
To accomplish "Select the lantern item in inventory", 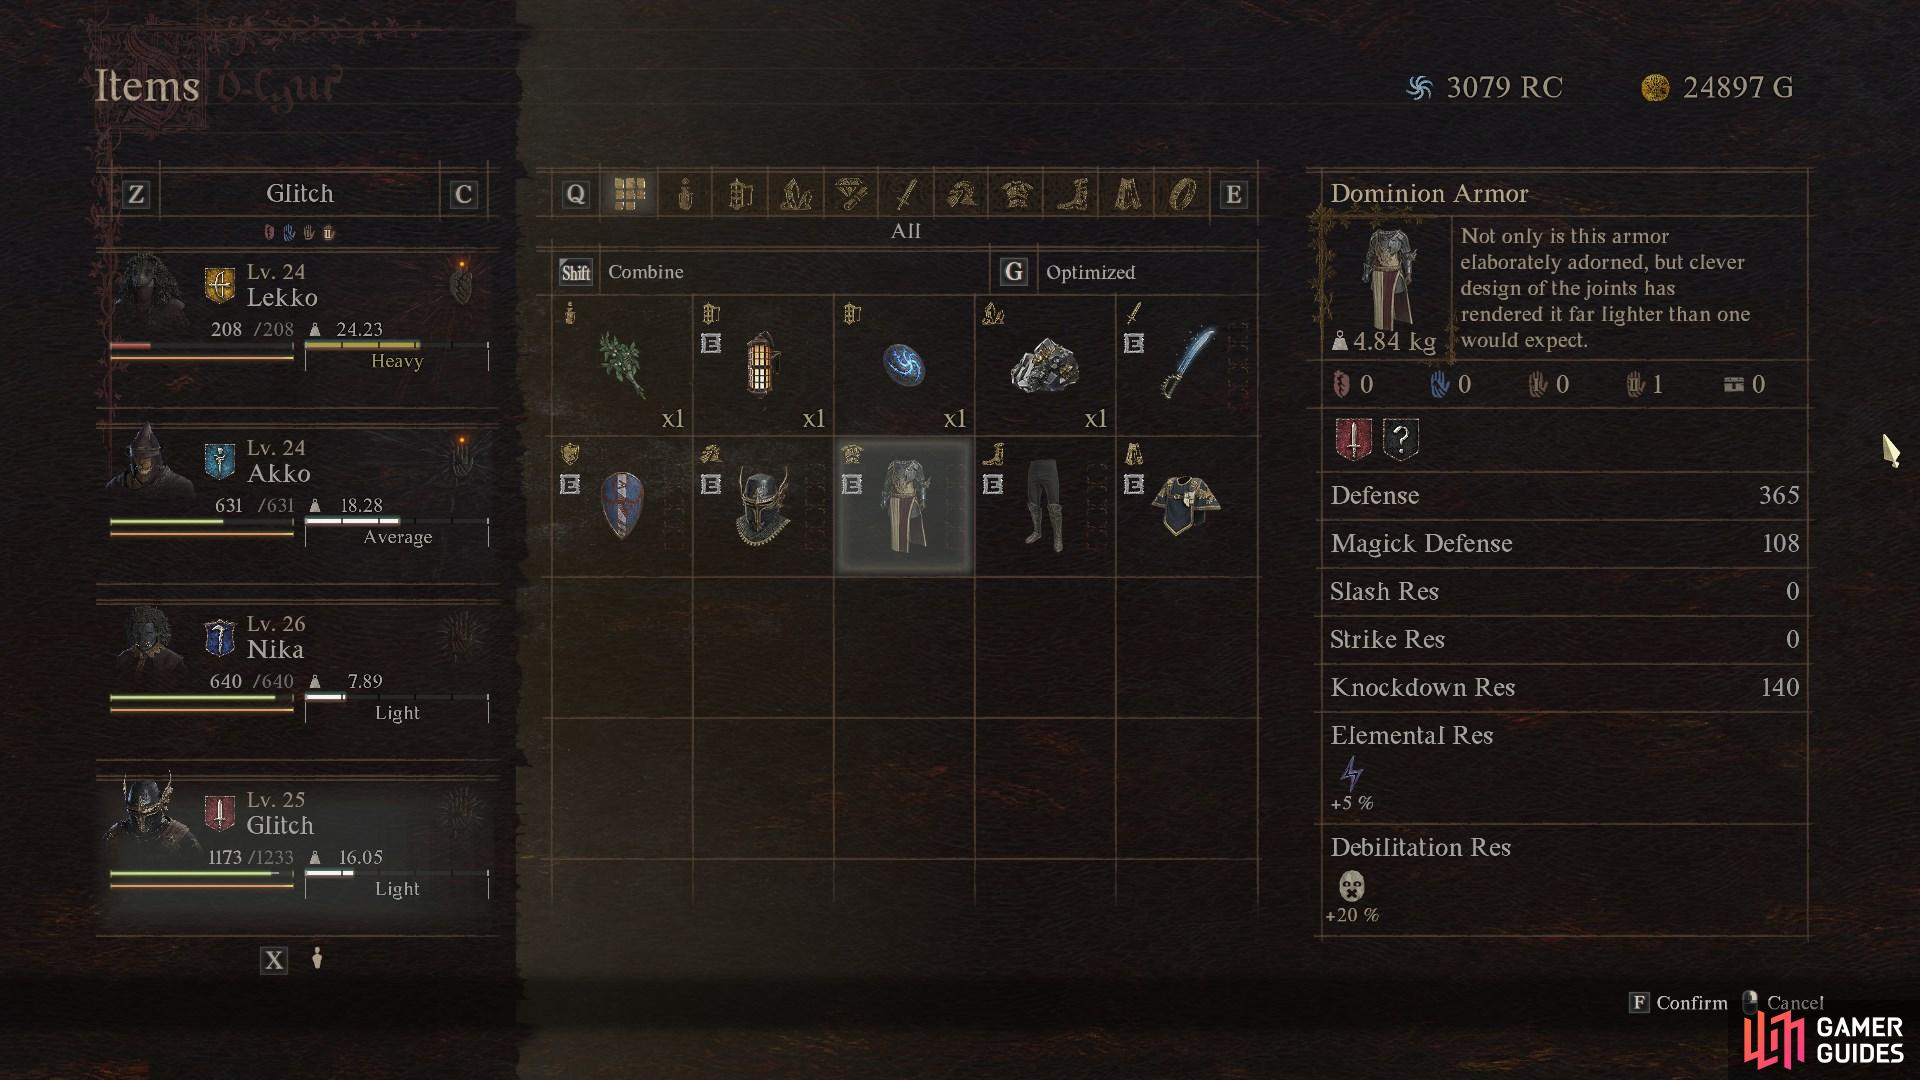I will click(762, 364).
